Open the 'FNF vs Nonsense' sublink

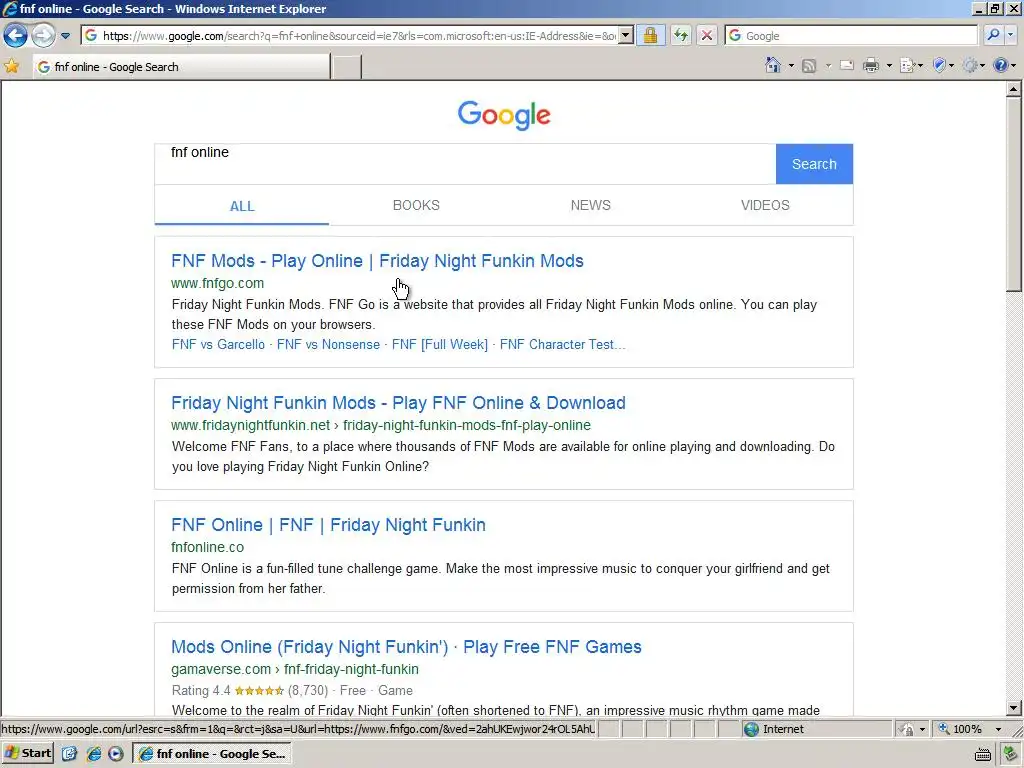pos(328,344)
